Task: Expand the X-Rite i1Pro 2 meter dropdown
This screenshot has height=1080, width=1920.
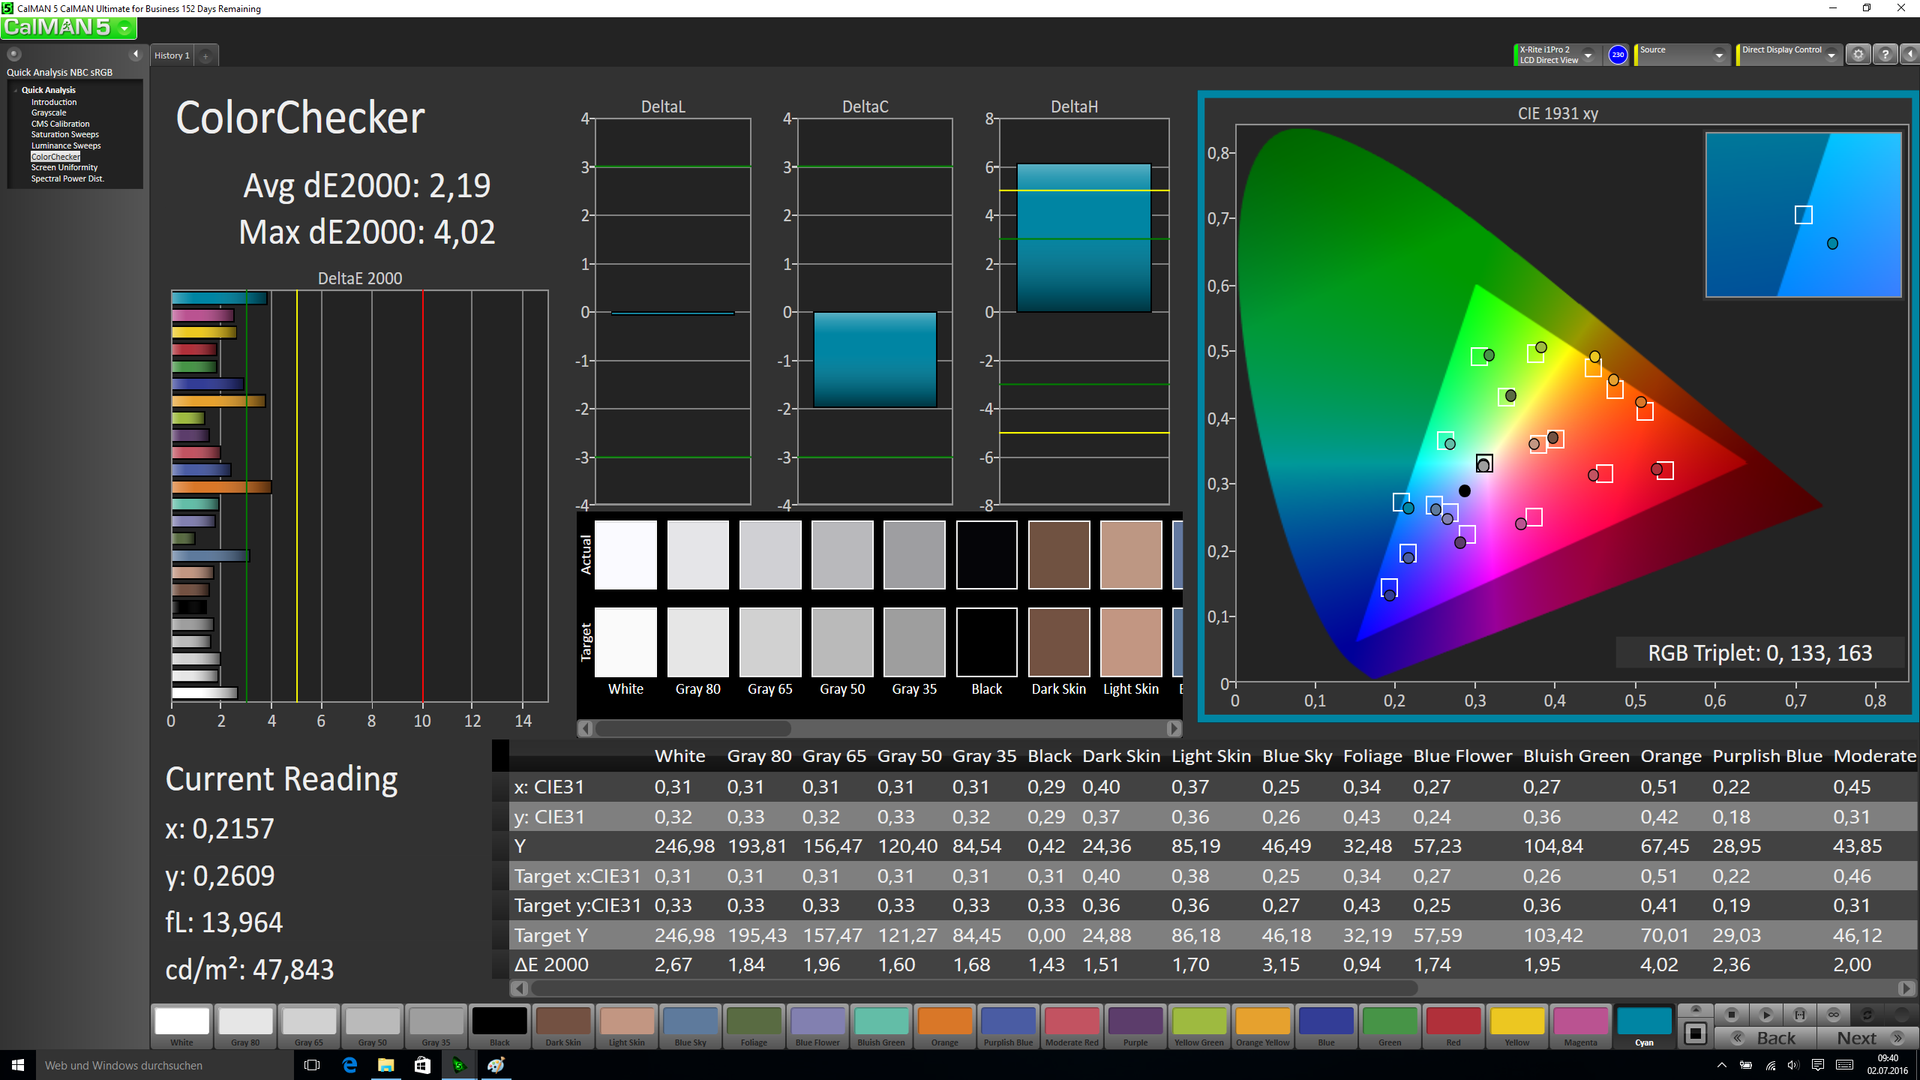Action: tap(1588, 55)
